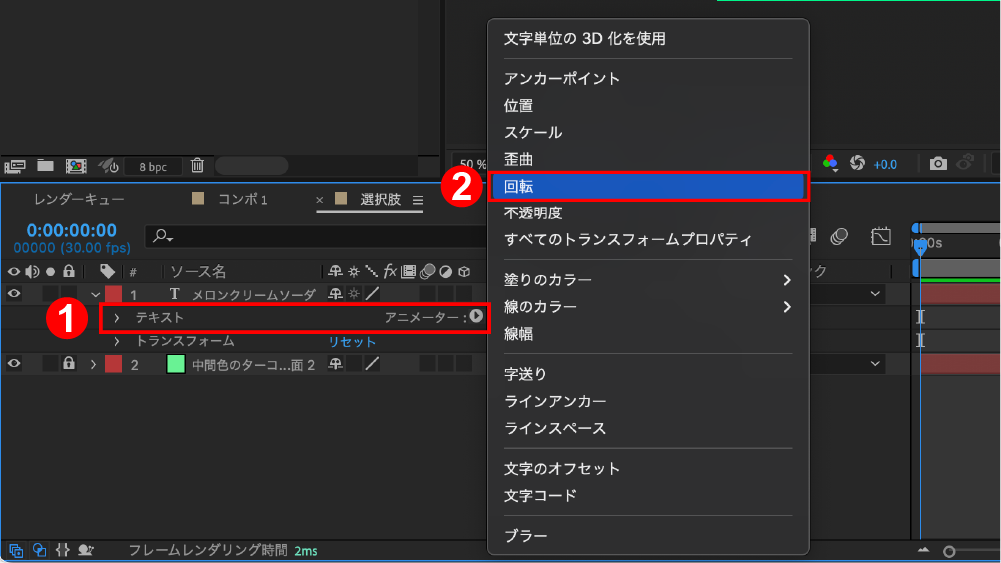Click the solo column header dot

(x=50, y=272)
